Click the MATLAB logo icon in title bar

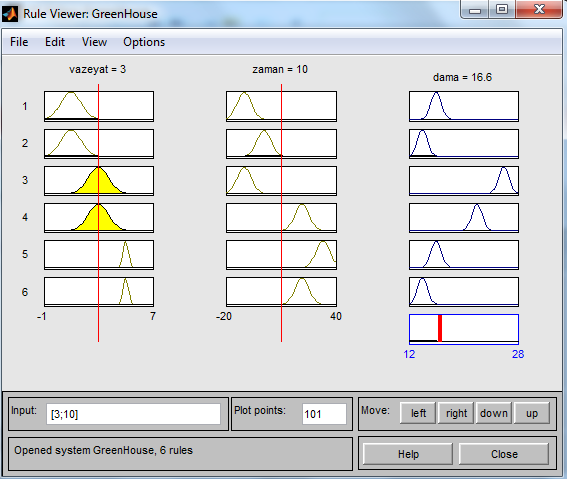click(x=10, y=14)
